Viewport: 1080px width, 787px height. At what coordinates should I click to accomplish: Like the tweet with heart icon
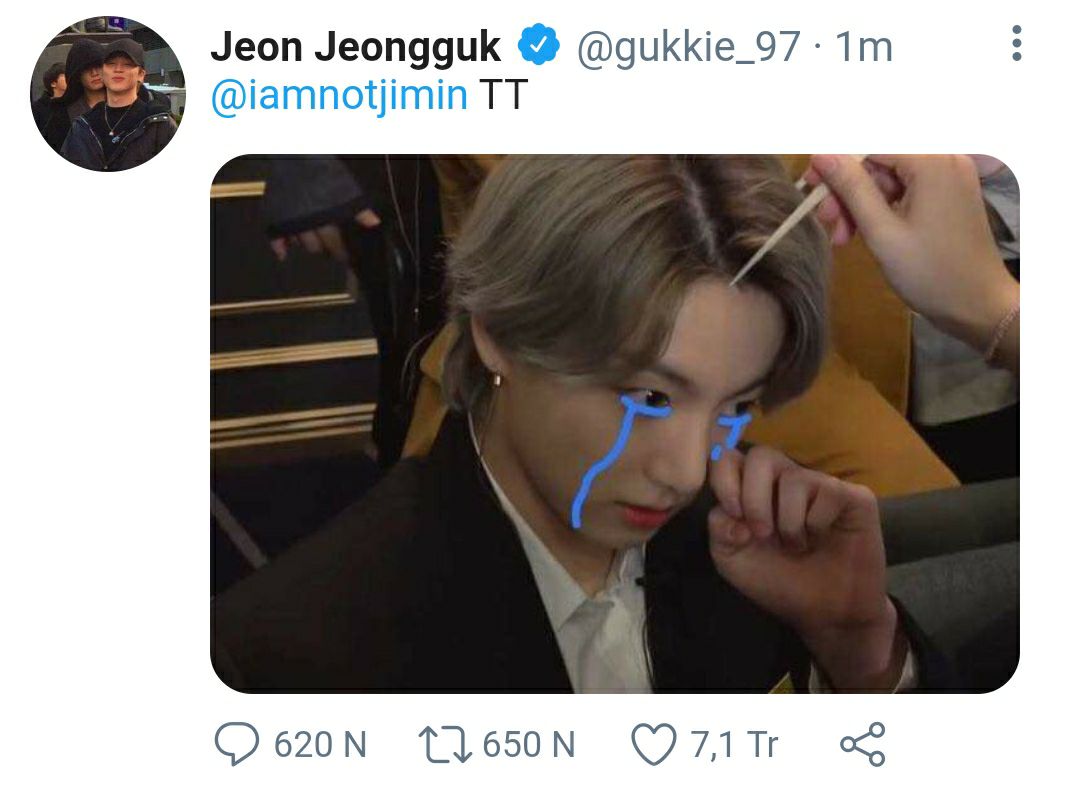click(654, 745)
